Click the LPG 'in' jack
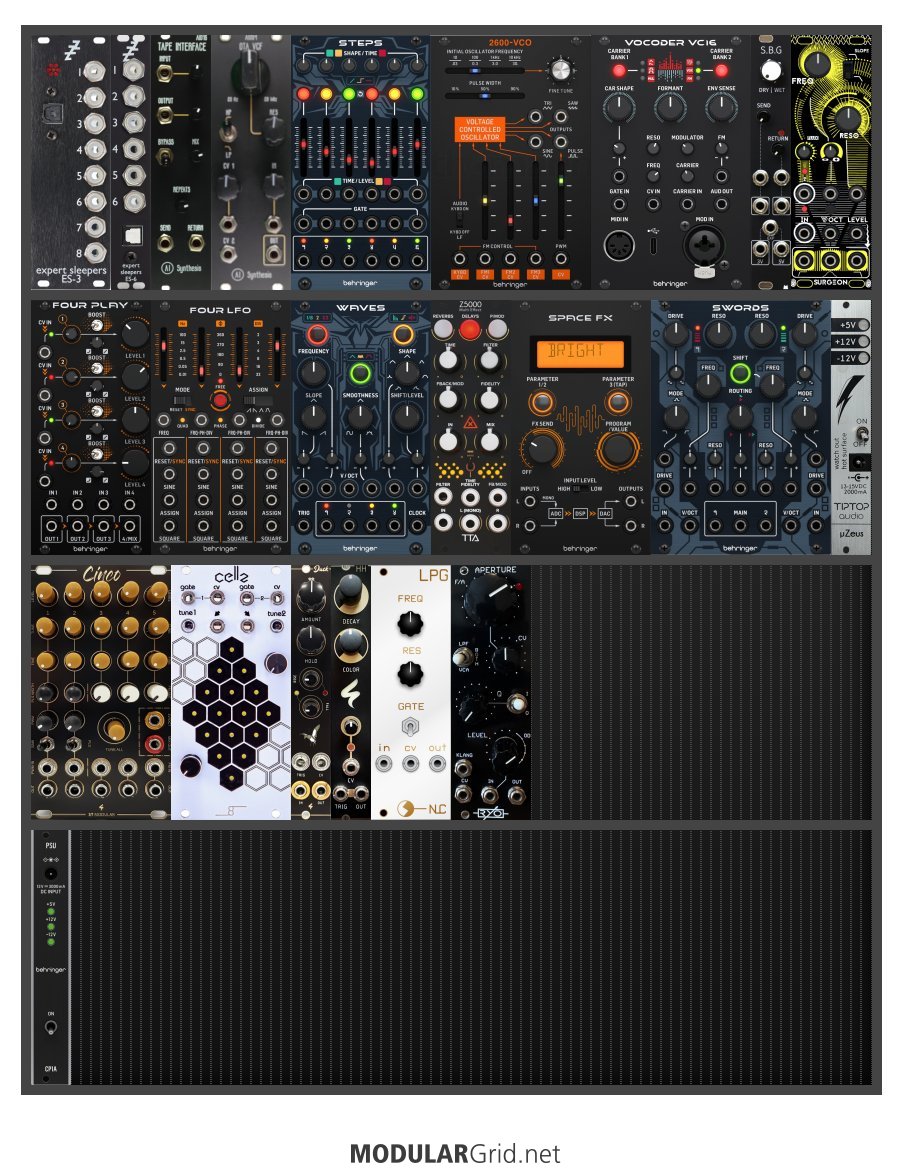912x1175 pixels. click(384, 764)
